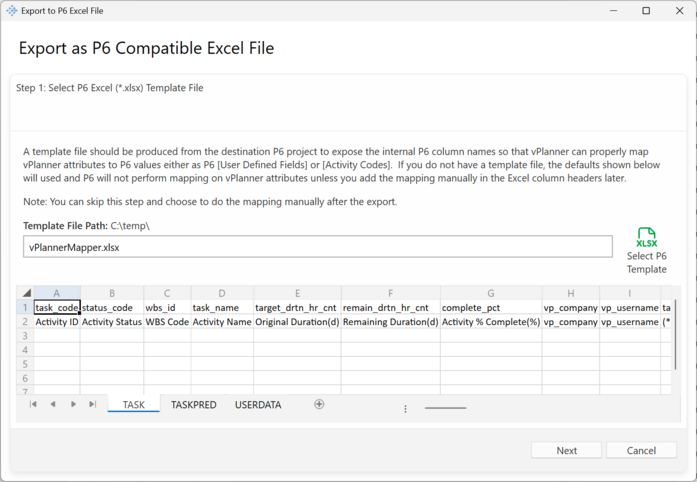Click the Next button

pos(566,450)
